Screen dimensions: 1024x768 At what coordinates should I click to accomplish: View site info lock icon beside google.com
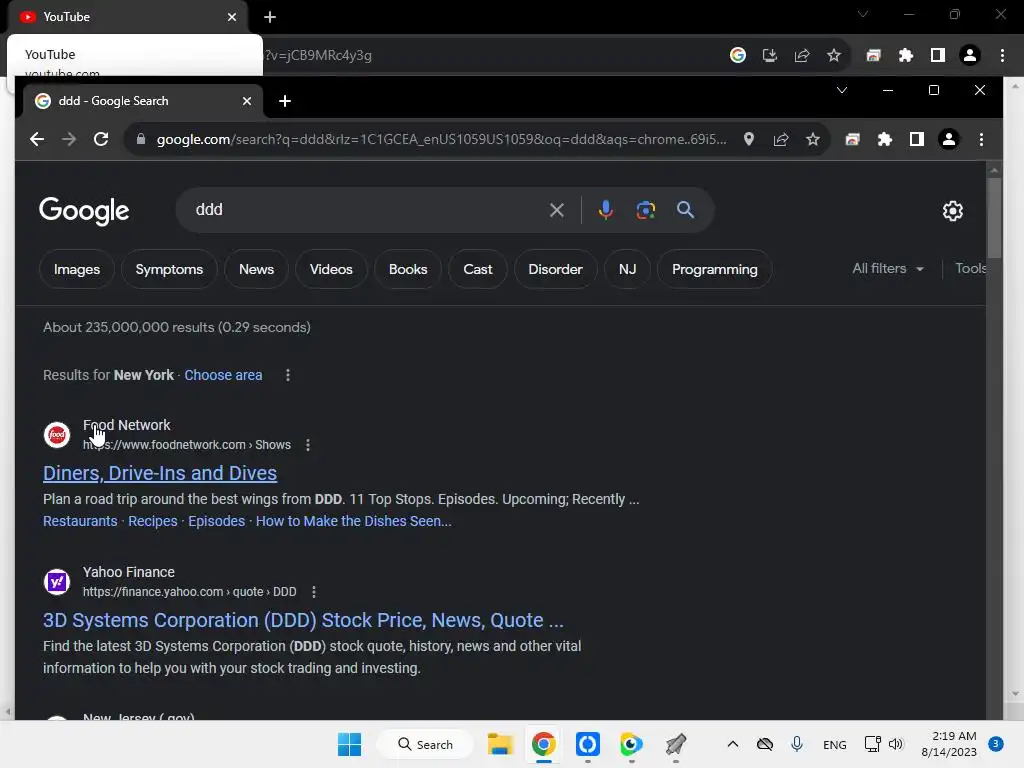(140, 139)
